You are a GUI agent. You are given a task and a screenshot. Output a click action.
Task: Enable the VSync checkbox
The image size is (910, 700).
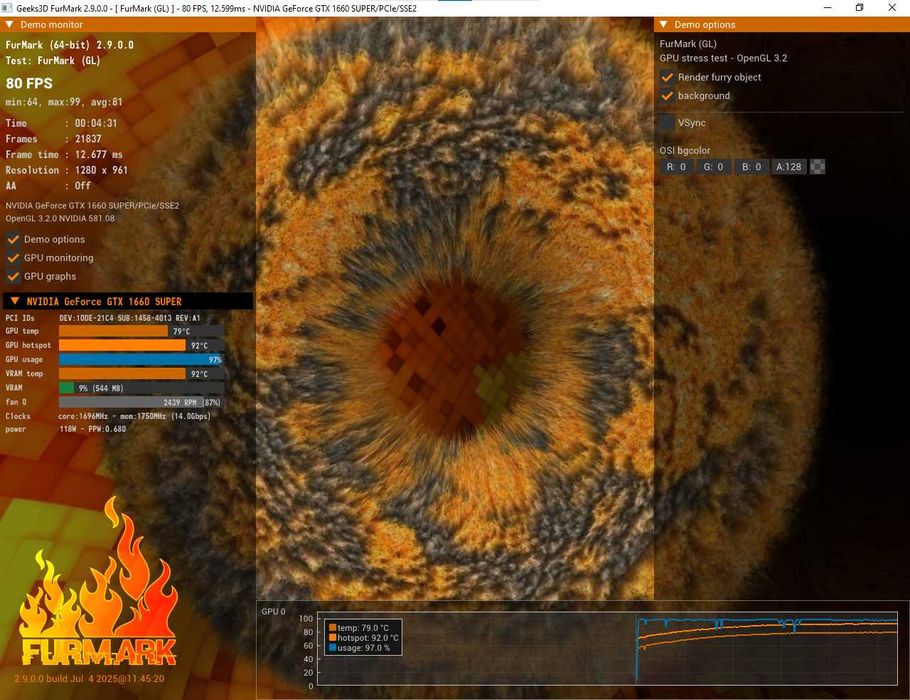[667, 122]
